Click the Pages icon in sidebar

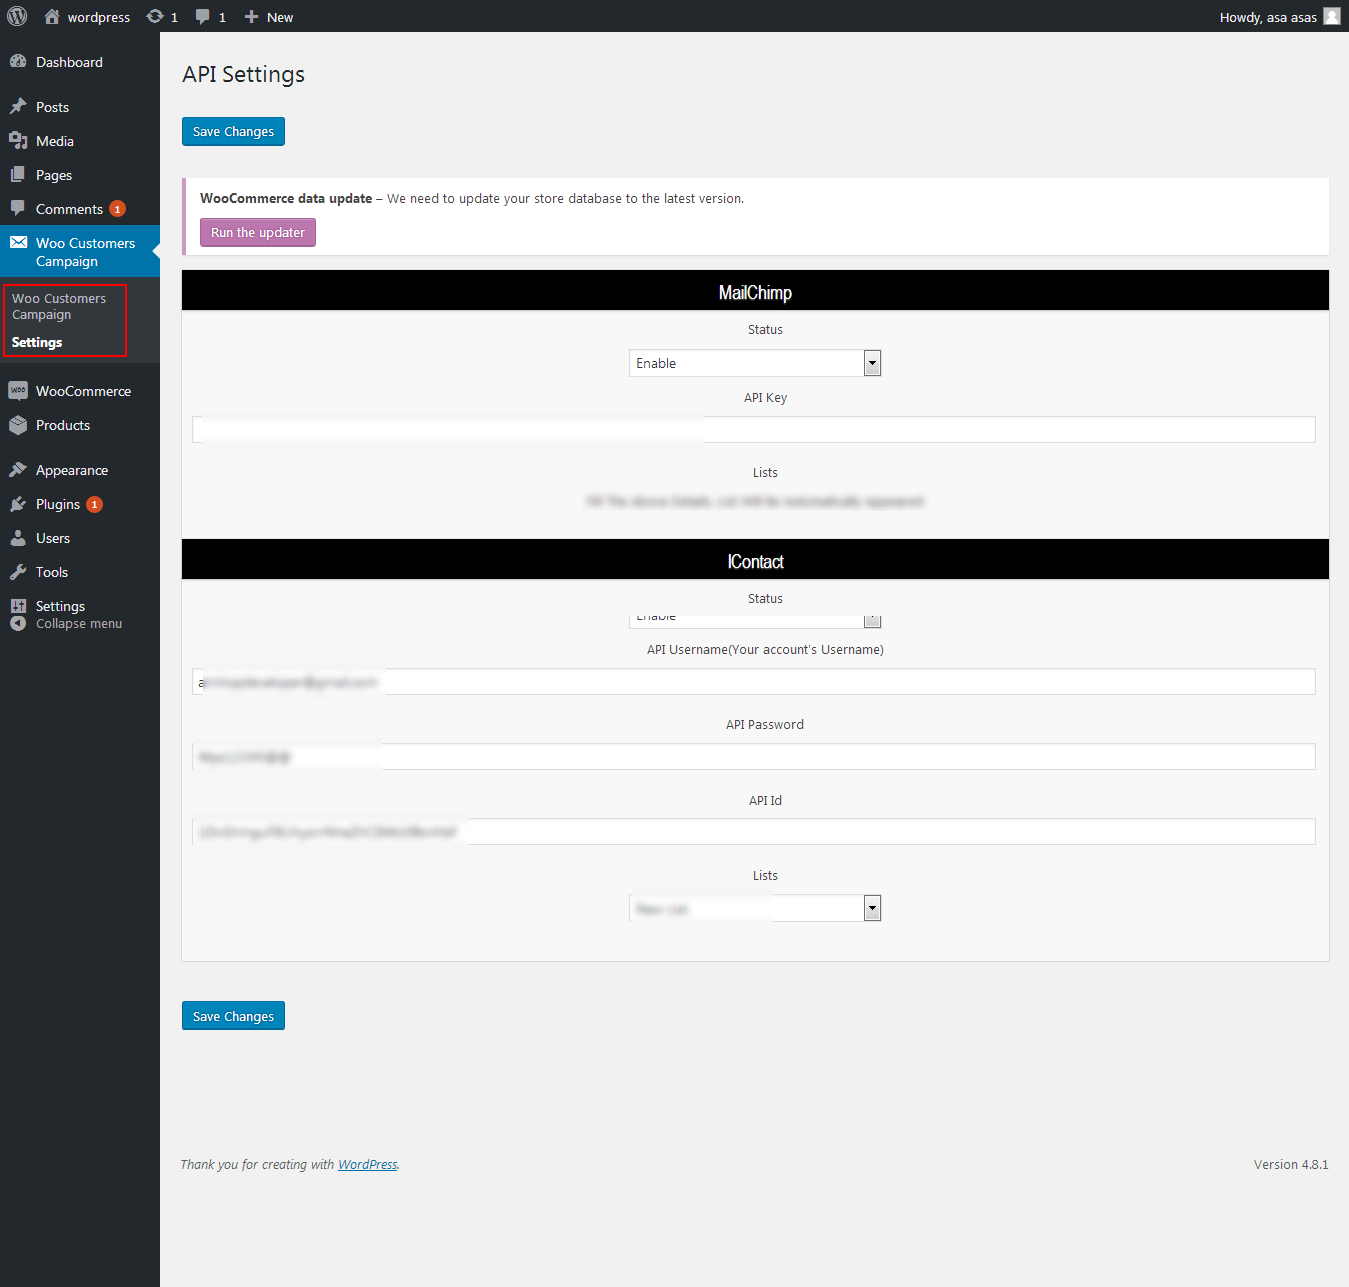pos(18,174)
